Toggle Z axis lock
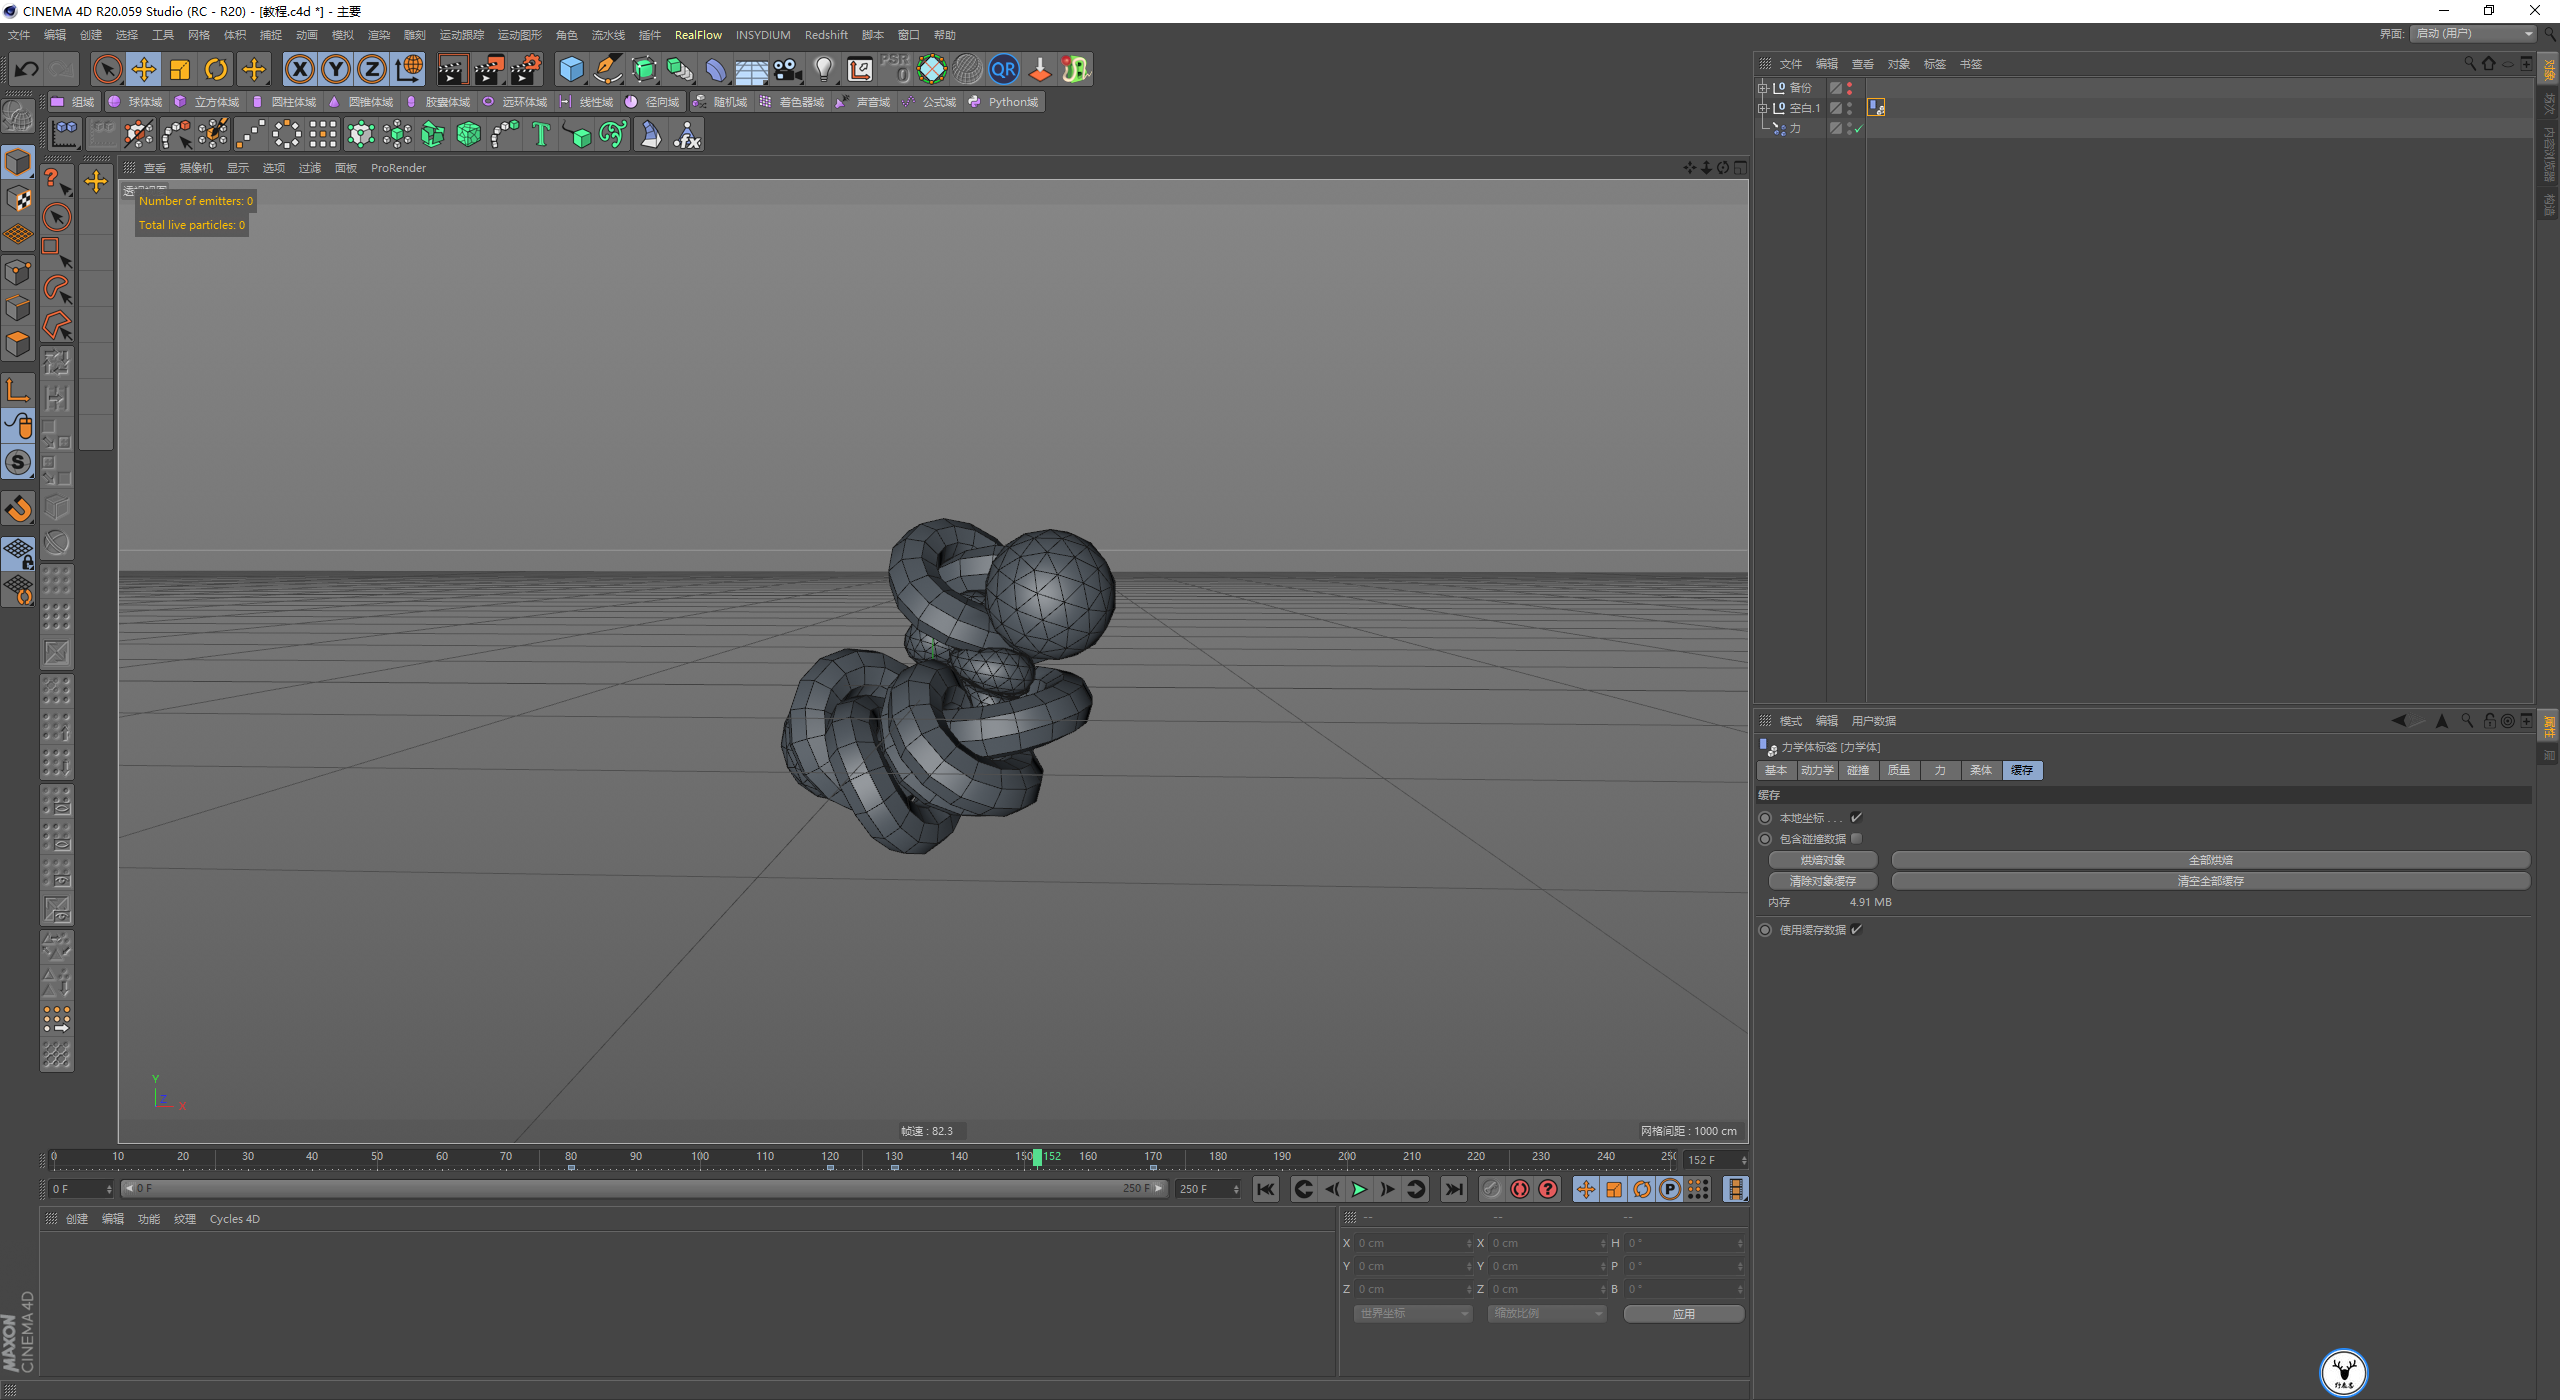 tap(372, 69)
